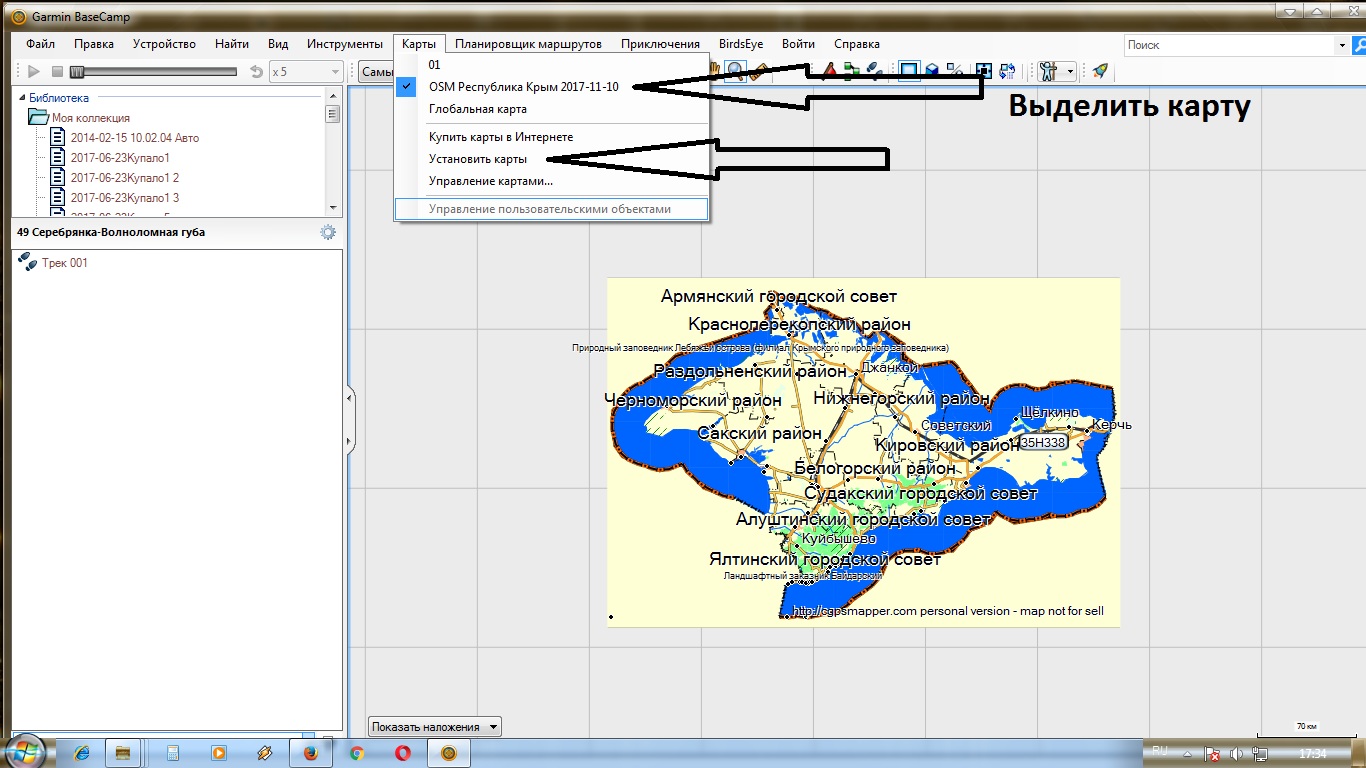Click the Garmin BaseCamp taskbar button
The height and width of the screenshot is (768, 1366).
point(449,752)
